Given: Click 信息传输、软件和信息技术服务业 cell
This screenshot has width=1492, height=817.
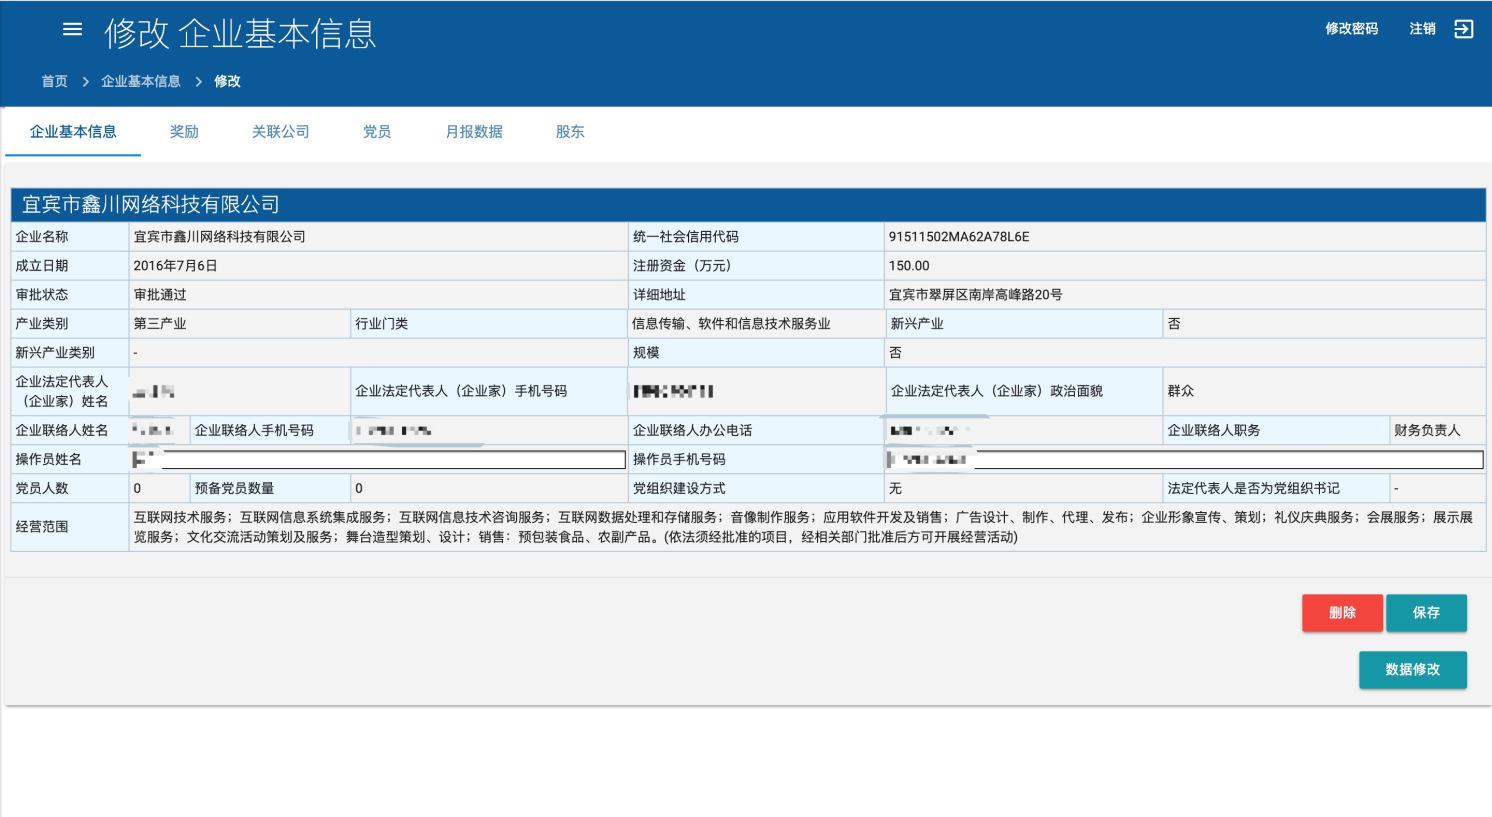Looking at the screenshot, I should [x=731, y=324].
